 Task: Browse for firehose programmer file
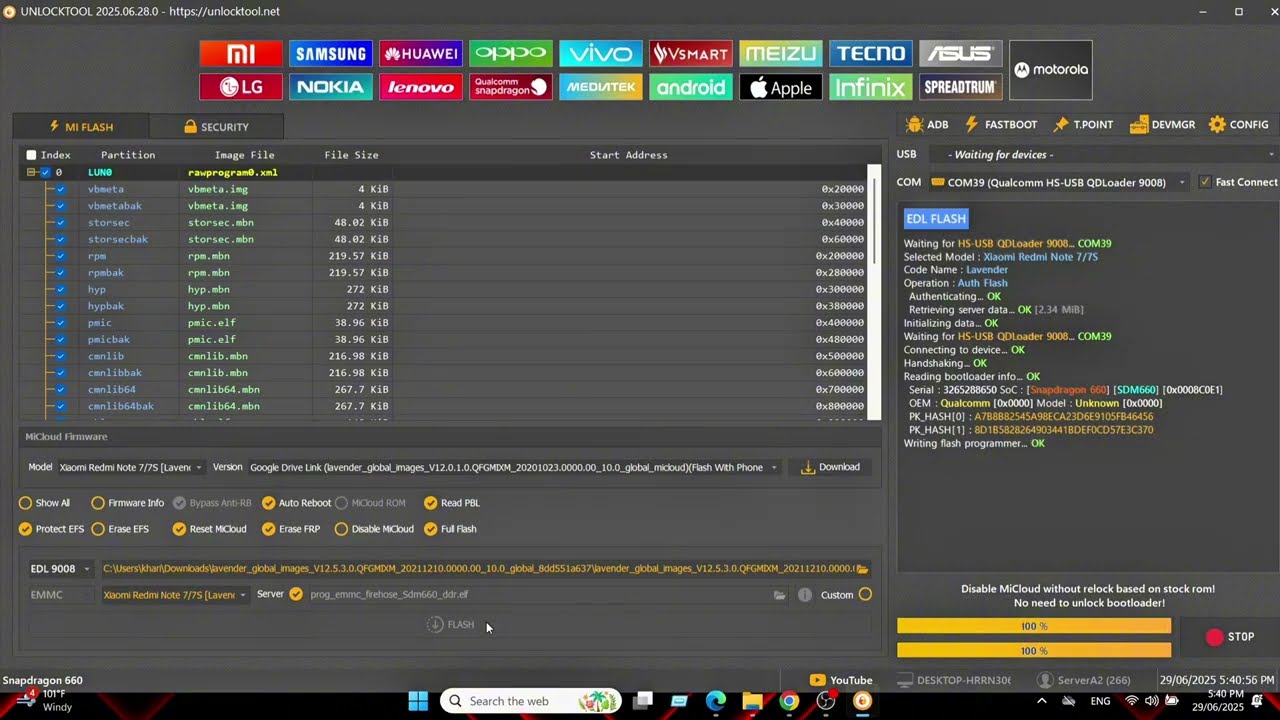pyautogui.click(x=779, y=595)
